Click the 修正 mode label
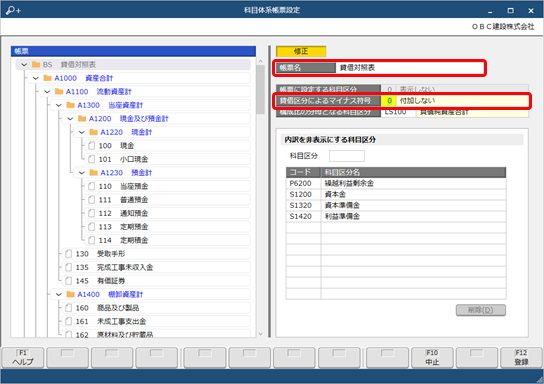544x384 pixels. [301, 51]
